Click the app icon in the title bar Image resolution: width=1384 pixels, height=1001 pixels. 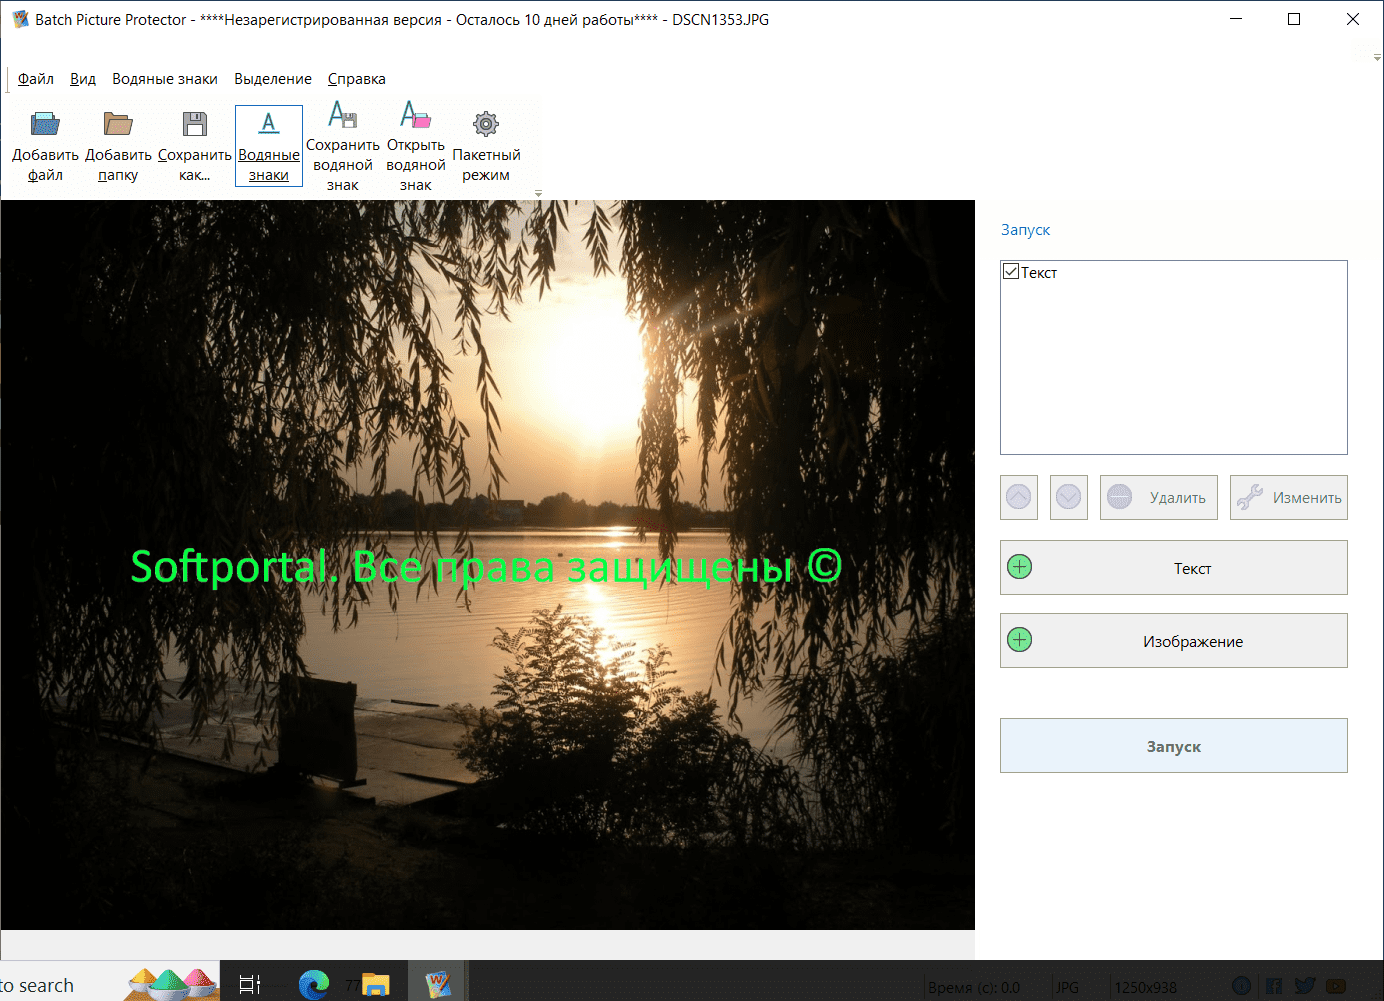(x=20, y=19)
